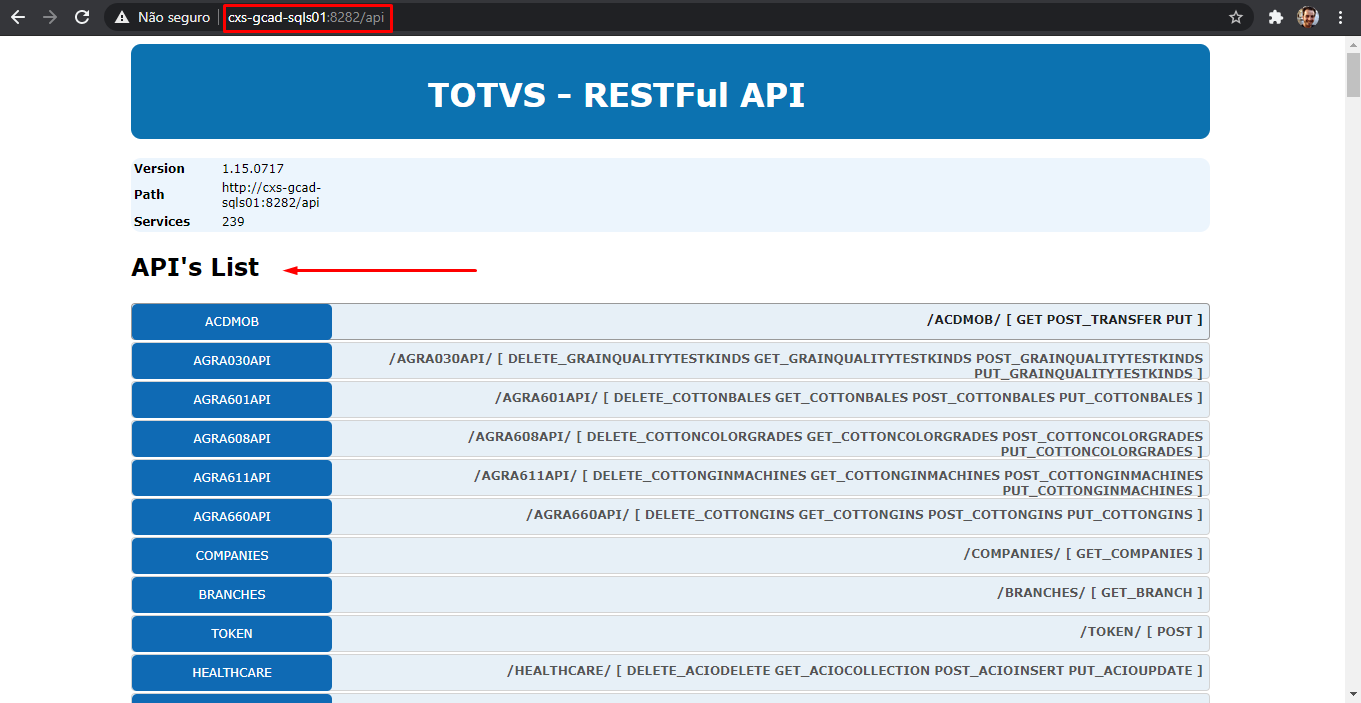Click the scrollbar down arrow
1361x703 pixels.
click(1352, 694)
